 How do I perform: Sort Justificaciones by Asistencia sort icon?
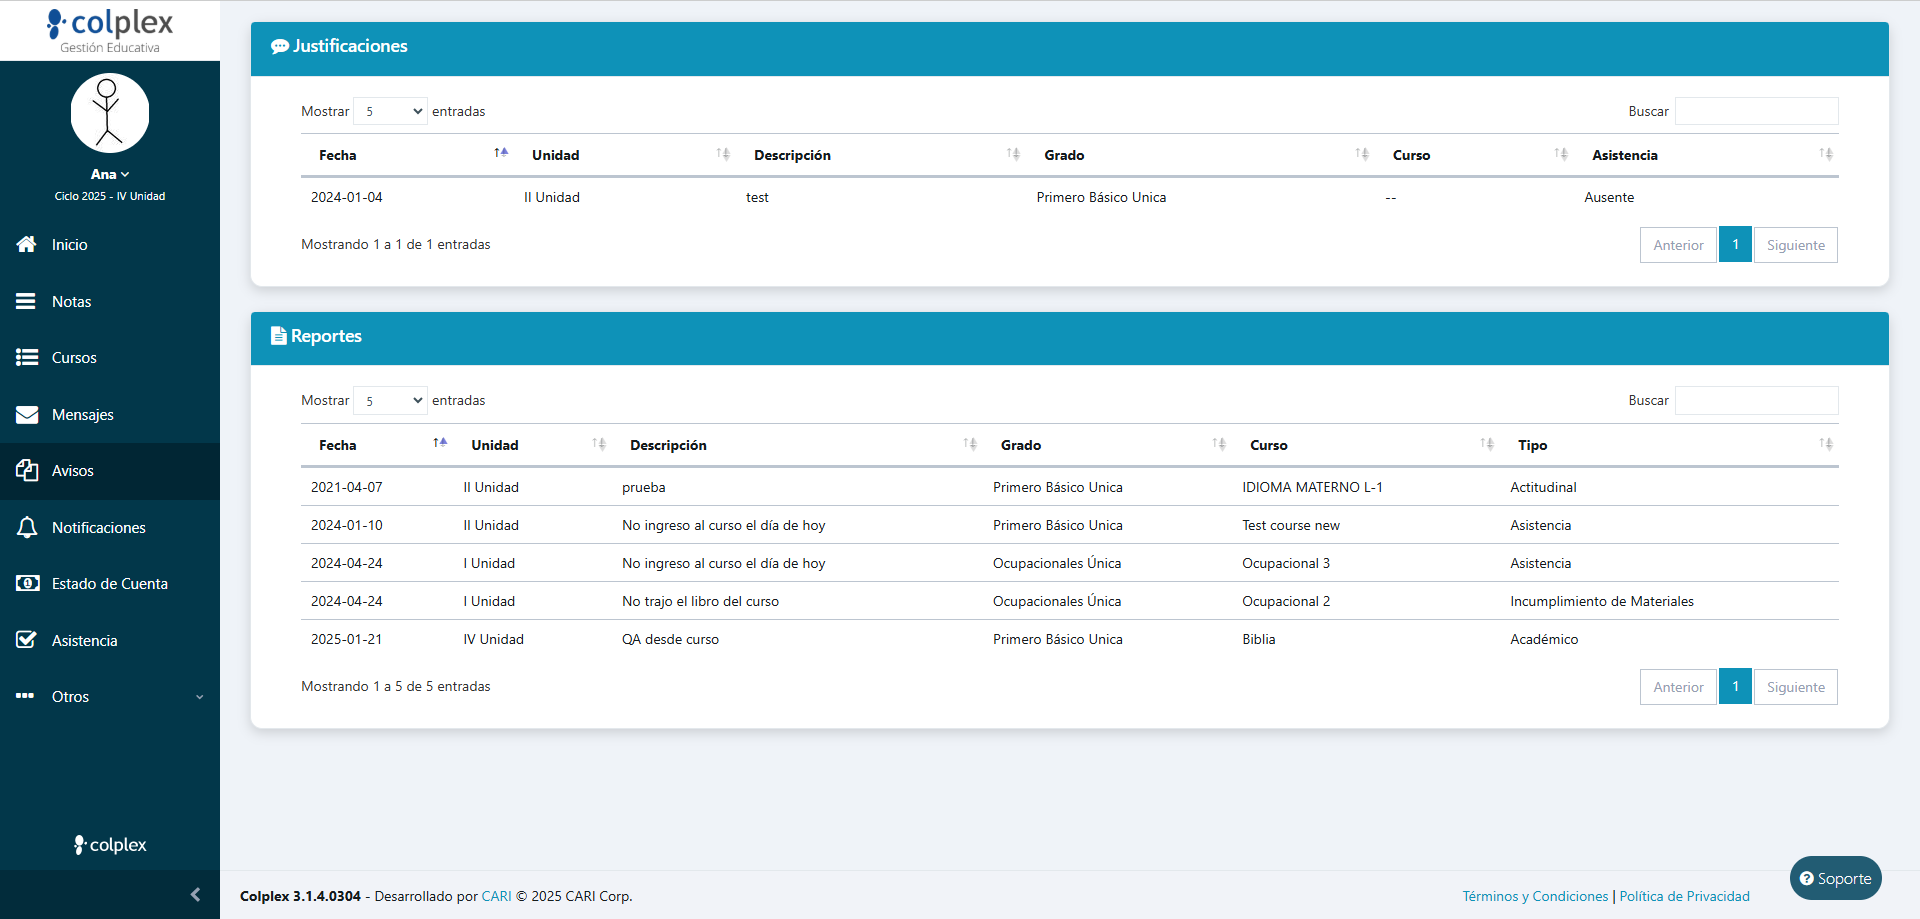(1826, 154)
